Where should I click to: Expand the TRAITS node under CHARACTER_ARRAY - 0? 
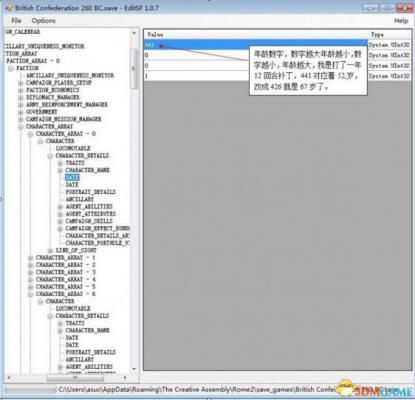(x=60, y=163)
